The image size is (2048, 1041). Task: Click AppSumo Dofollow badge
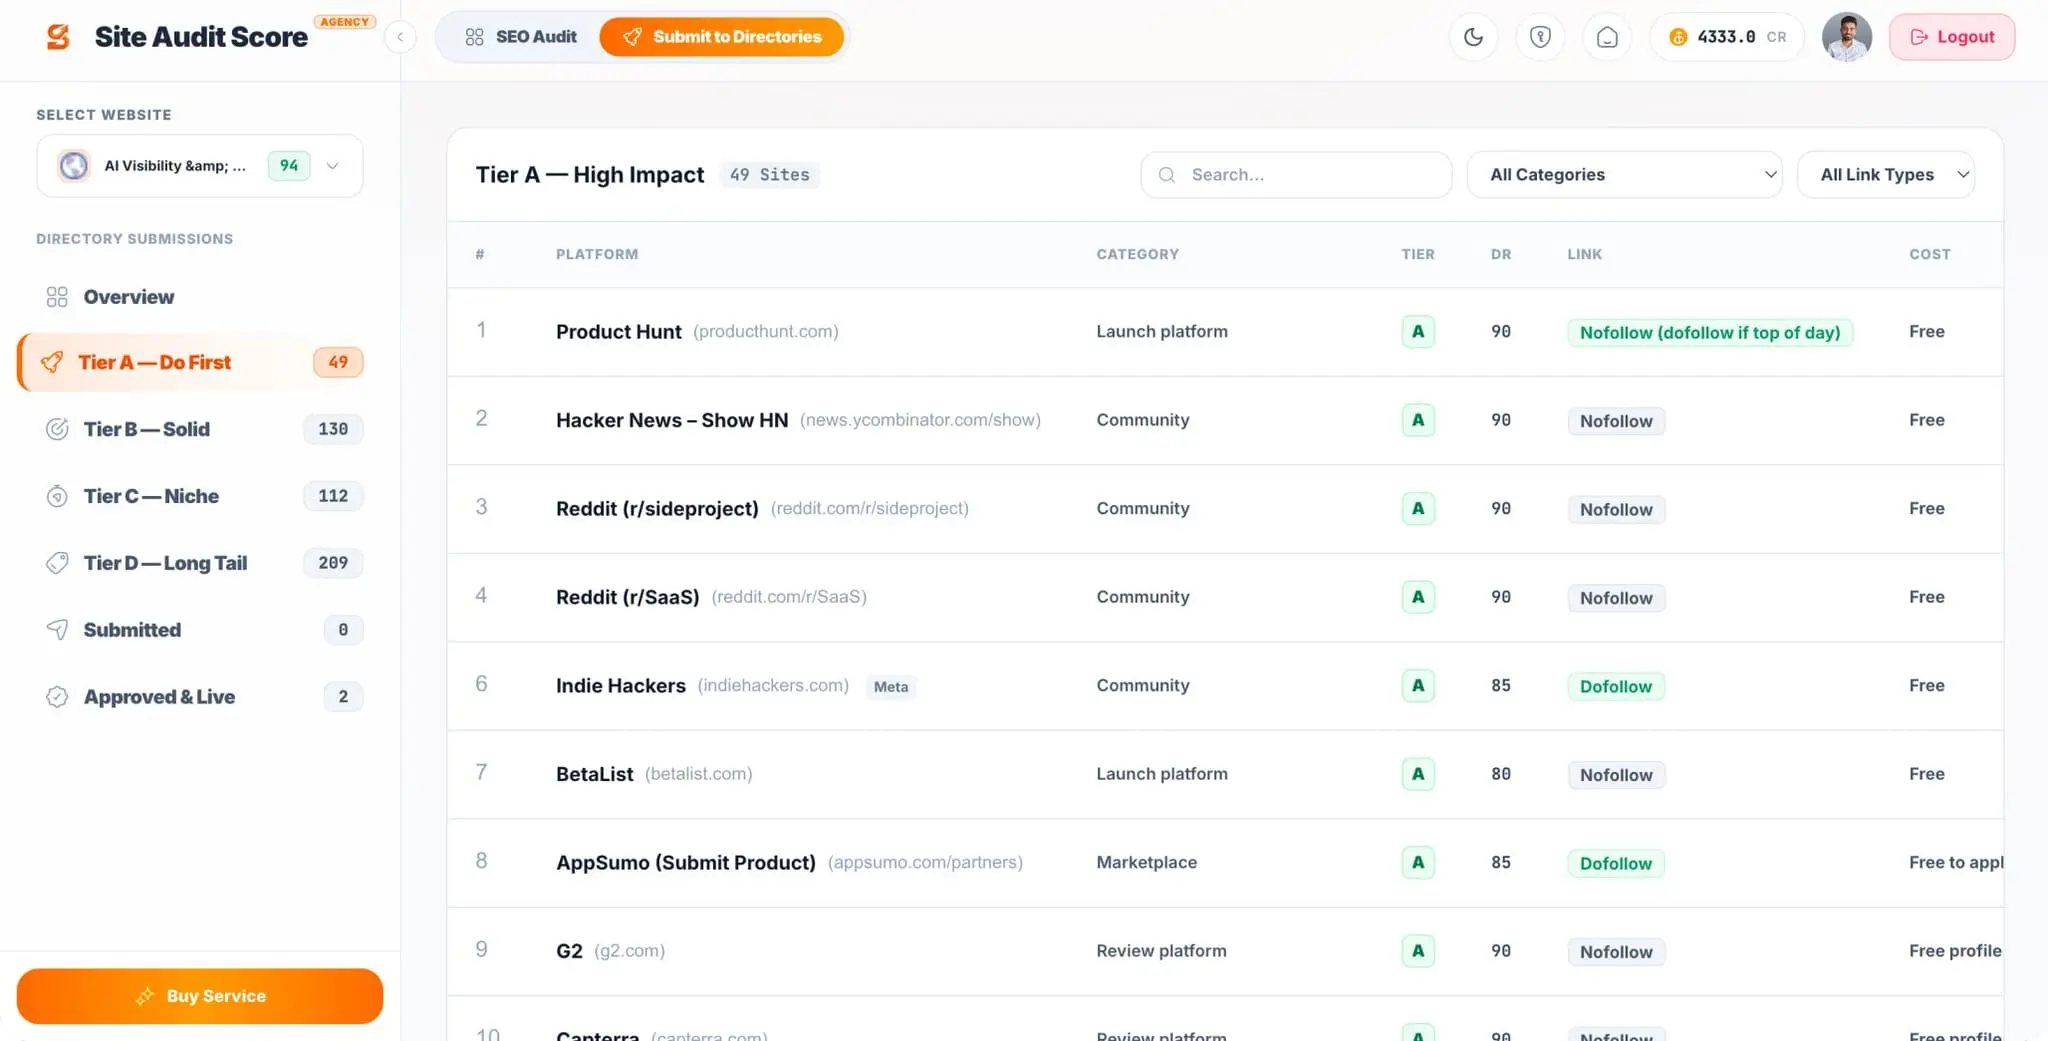pyautogui.click(x=1616, y=864)
